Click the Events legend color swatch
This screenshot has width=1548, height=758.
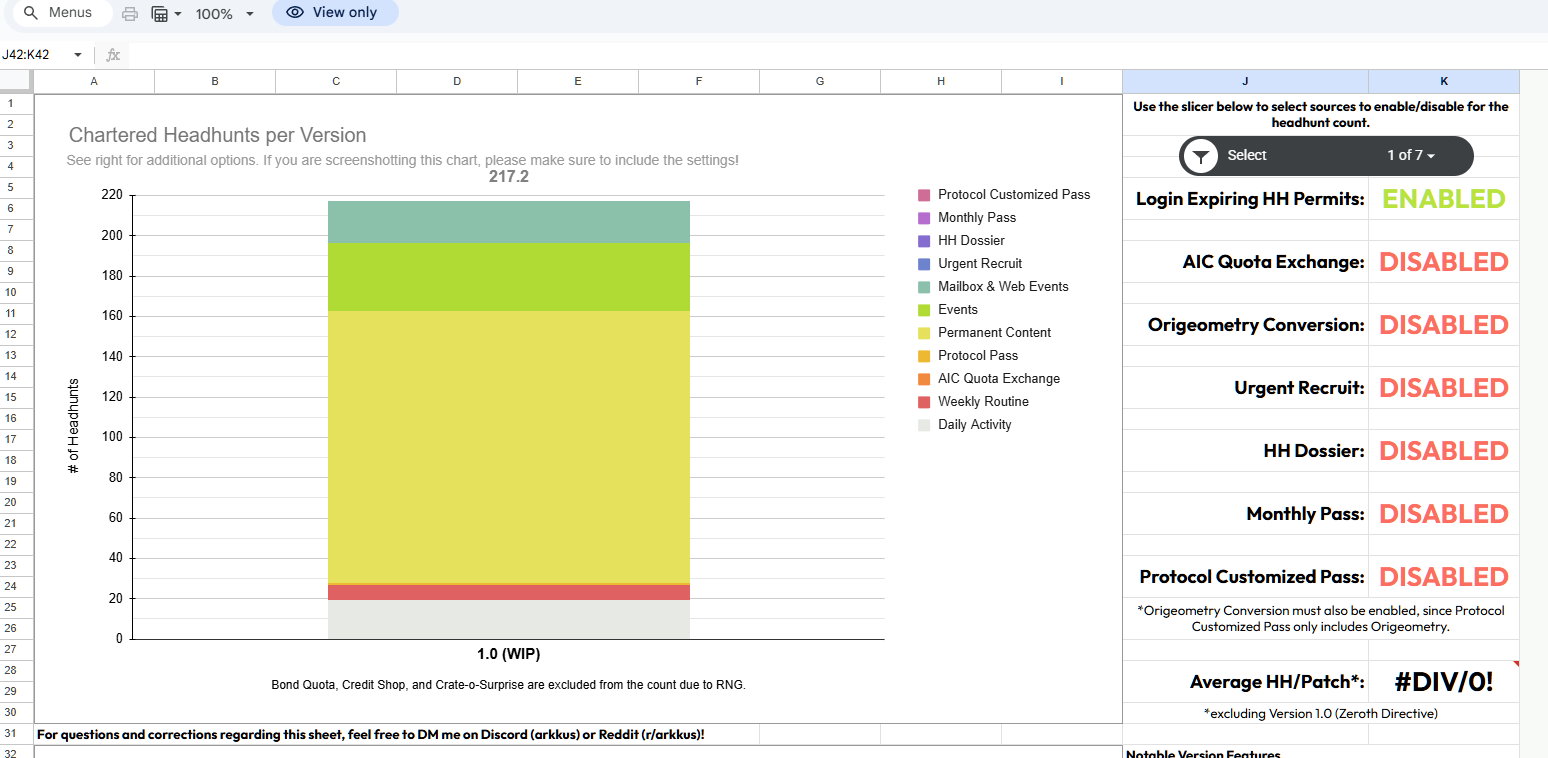coord(924,310)
